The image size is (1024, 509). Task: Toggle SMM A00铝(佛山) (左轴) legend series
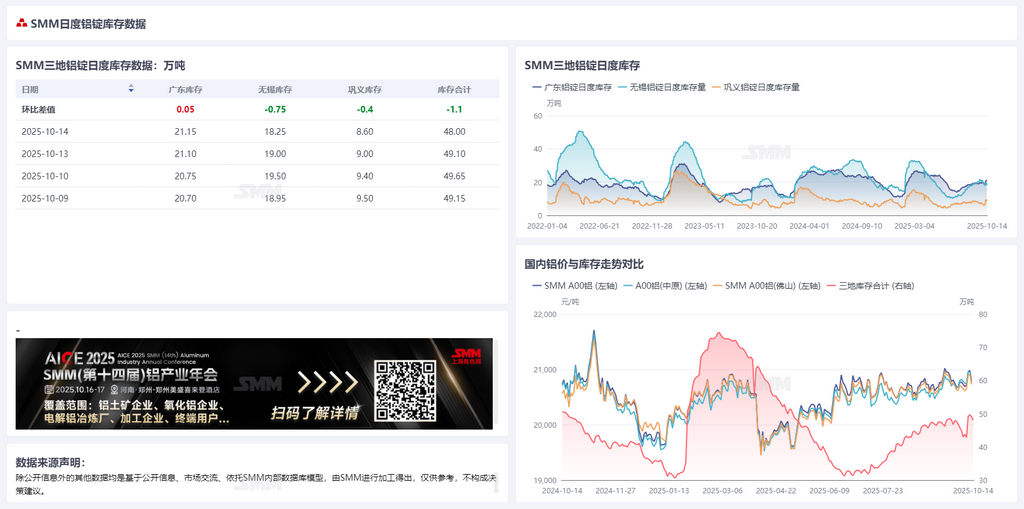pos(767,286)
